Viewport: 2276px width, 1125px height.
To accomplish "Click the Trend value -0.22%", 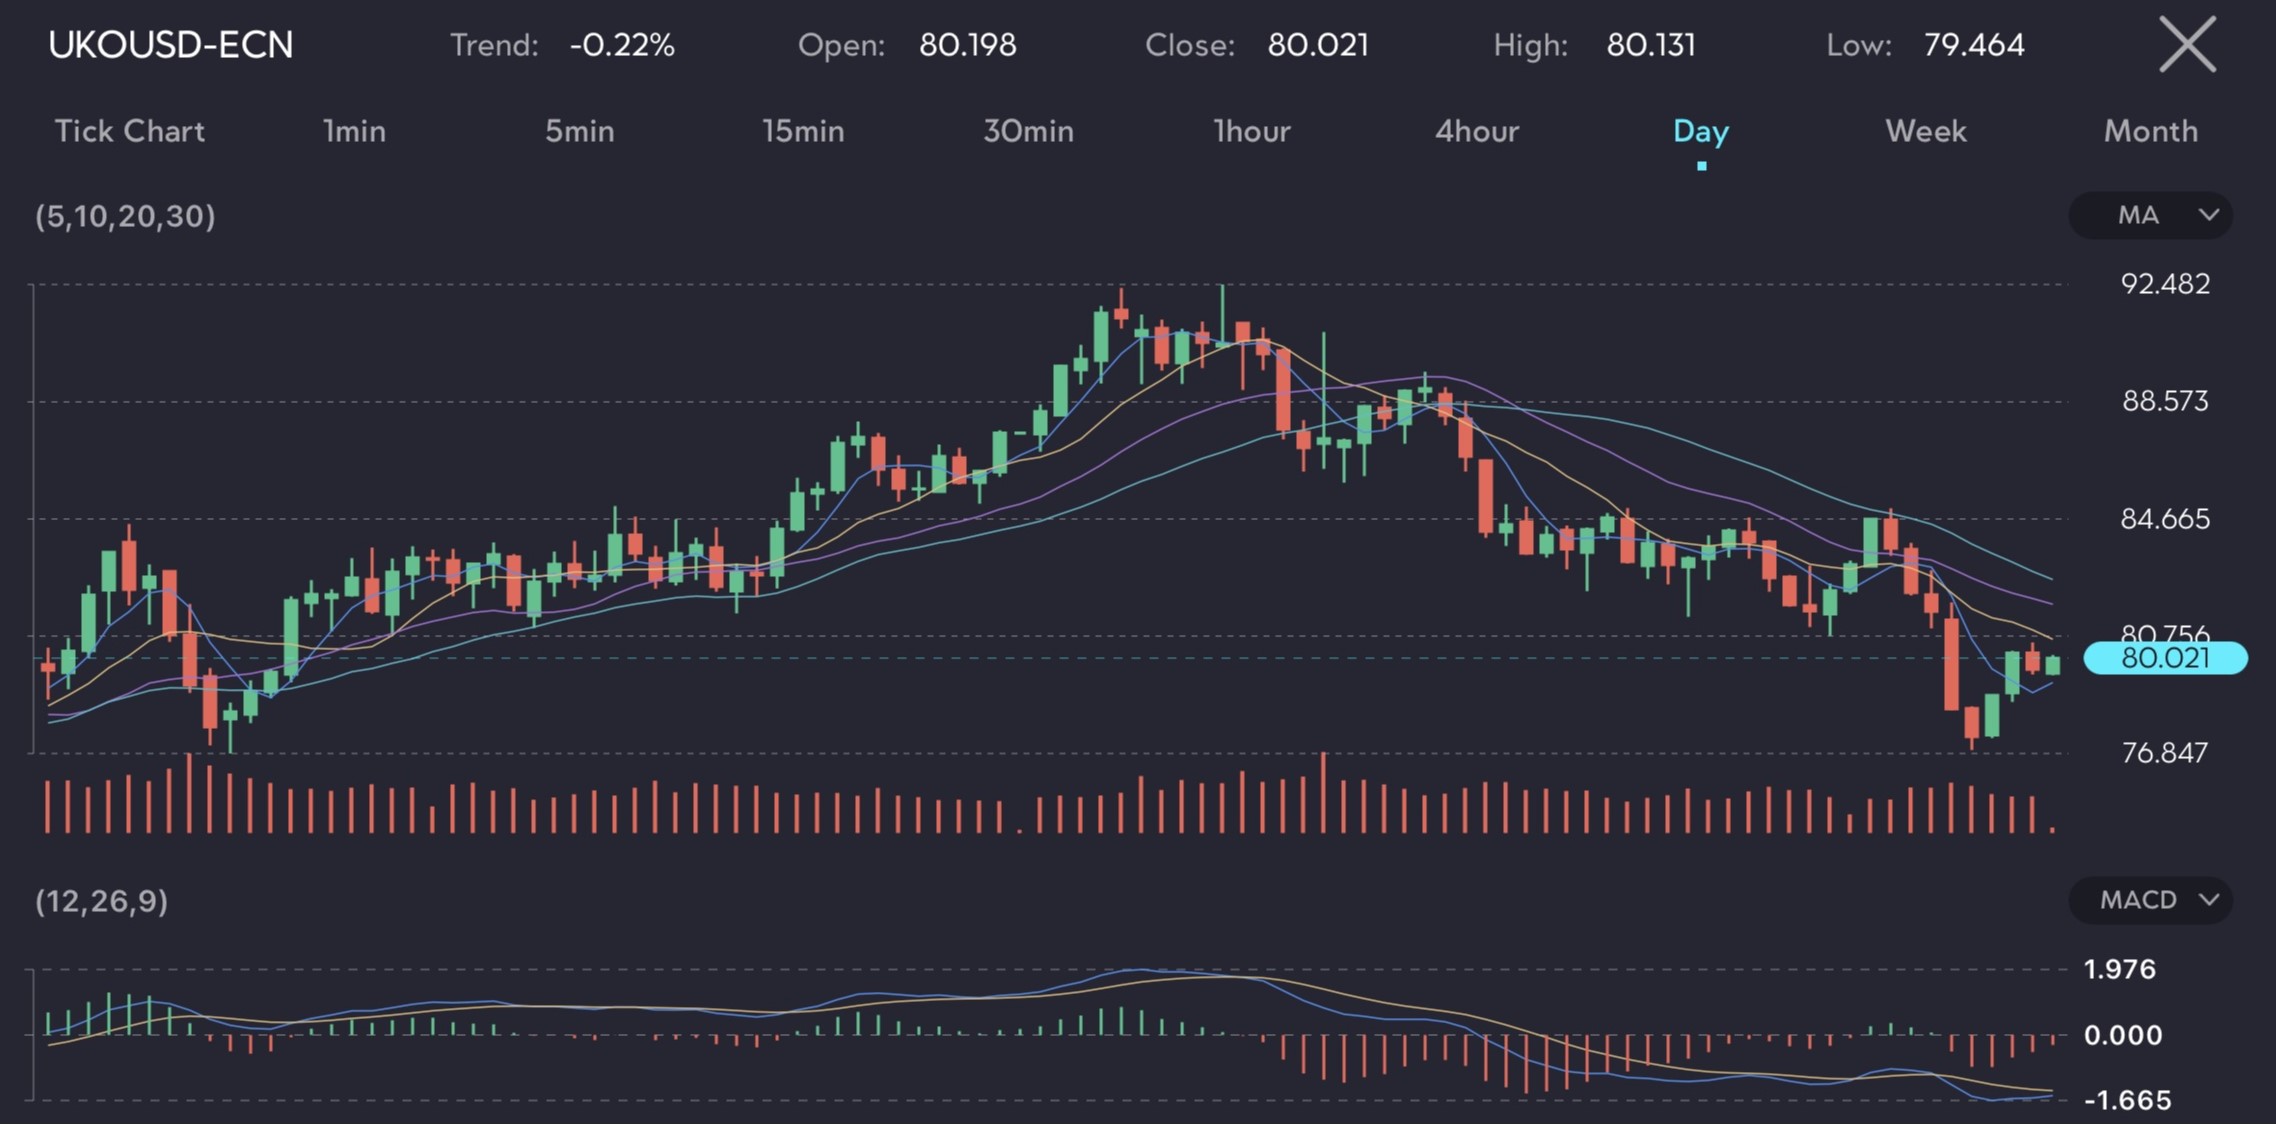I will 622,45.
